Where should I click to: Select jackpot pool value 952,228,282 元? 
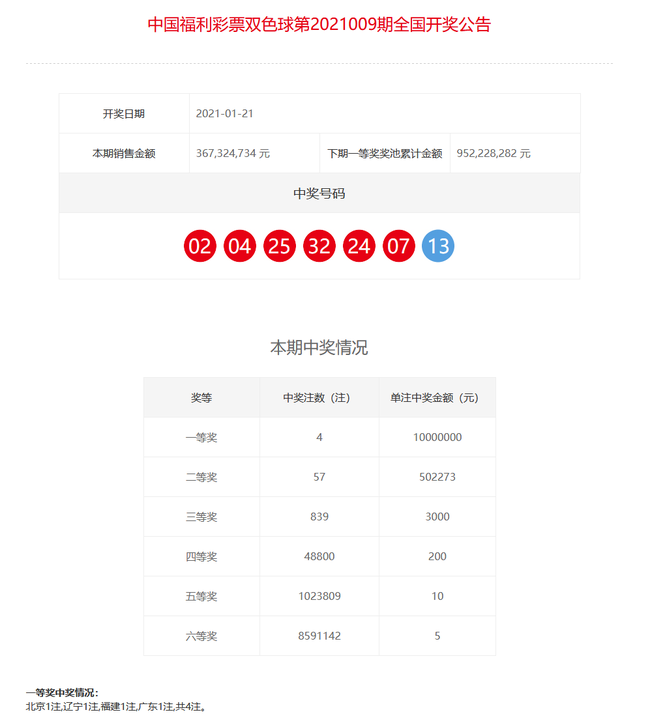point(493,154)
